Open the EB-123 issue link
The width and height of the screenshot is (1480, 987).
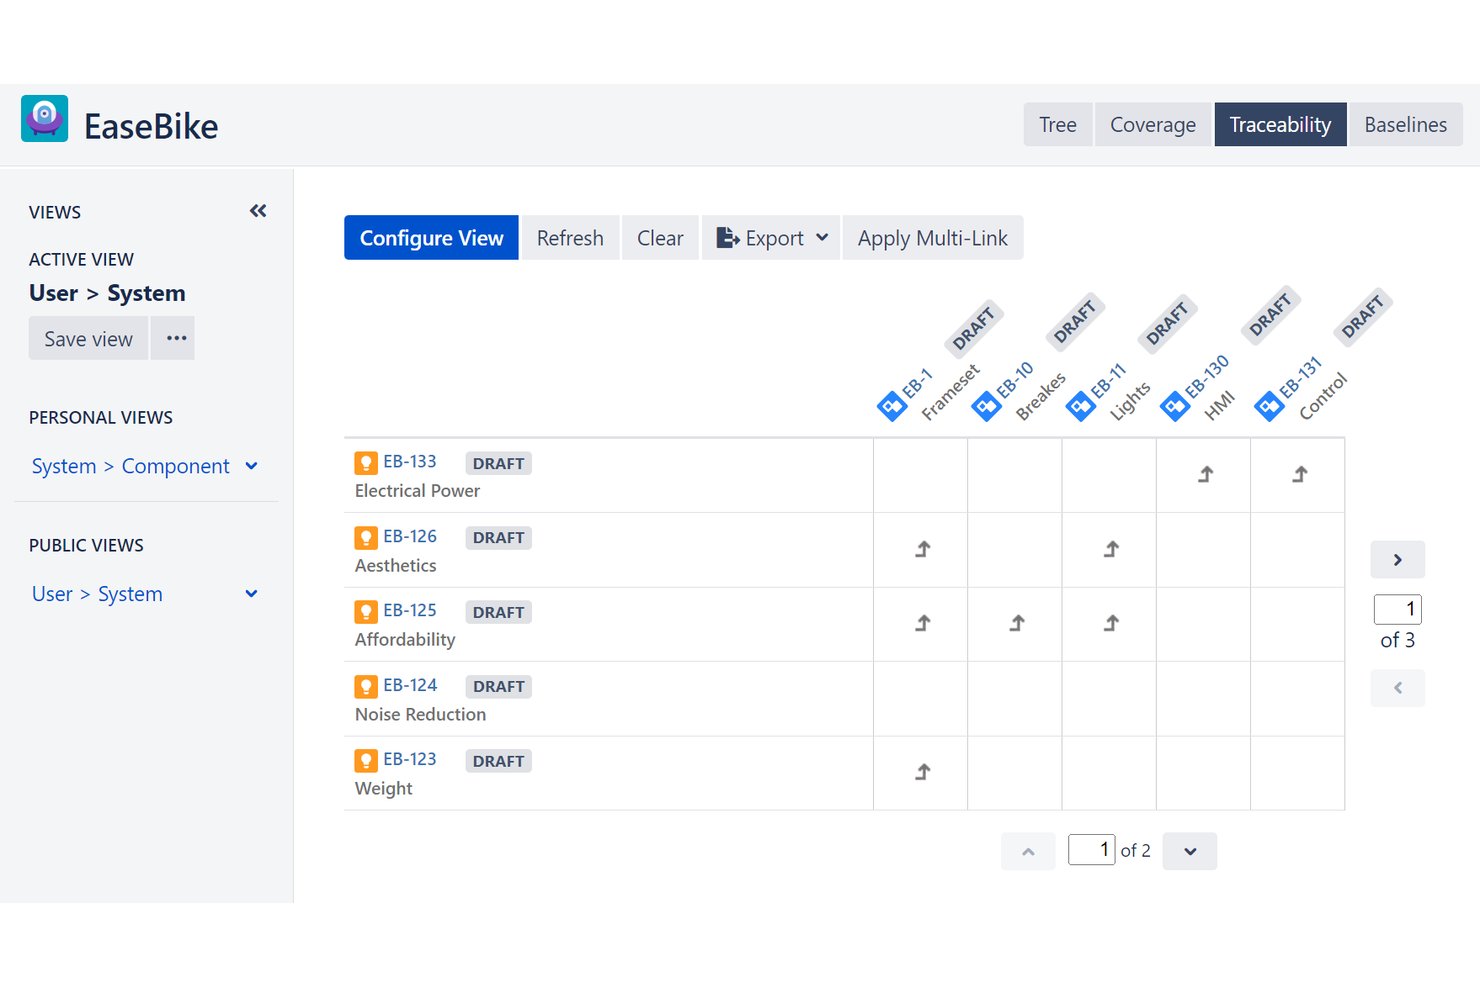[410, 760]
